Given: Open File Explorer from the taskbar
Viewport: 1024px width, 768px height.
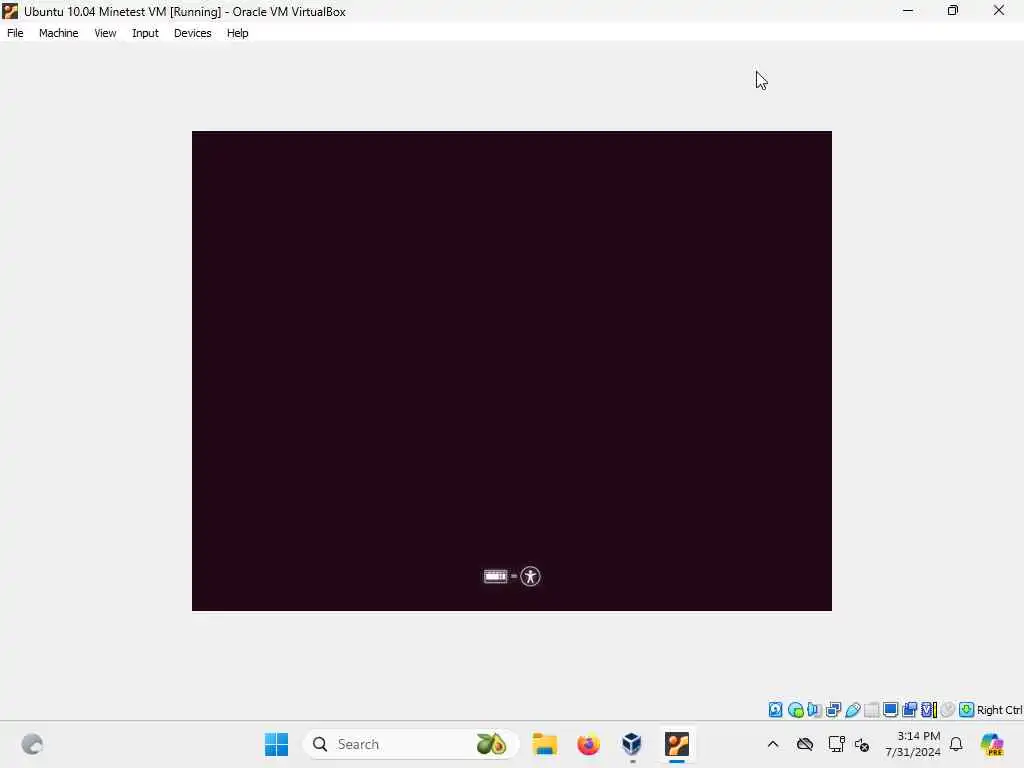Looking at the screenshot, I should click(x=545, y=744).
